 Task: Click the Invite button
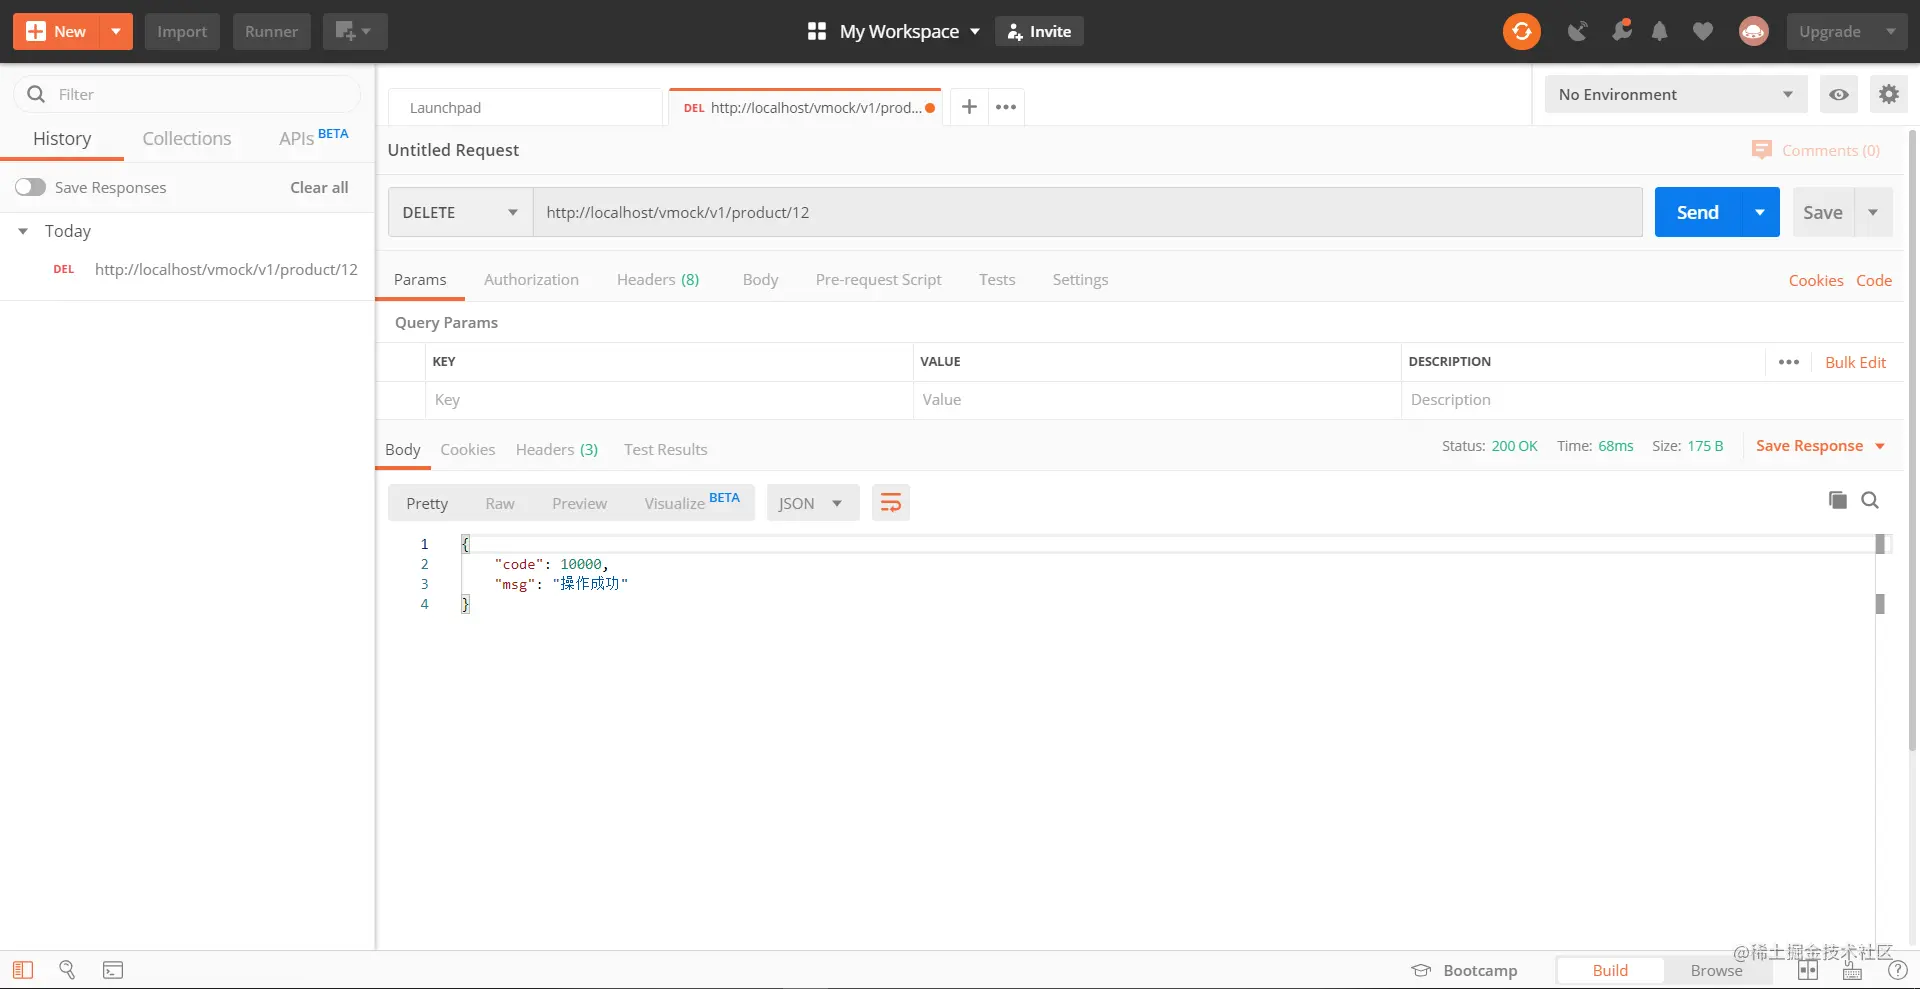pos(1039,31)
